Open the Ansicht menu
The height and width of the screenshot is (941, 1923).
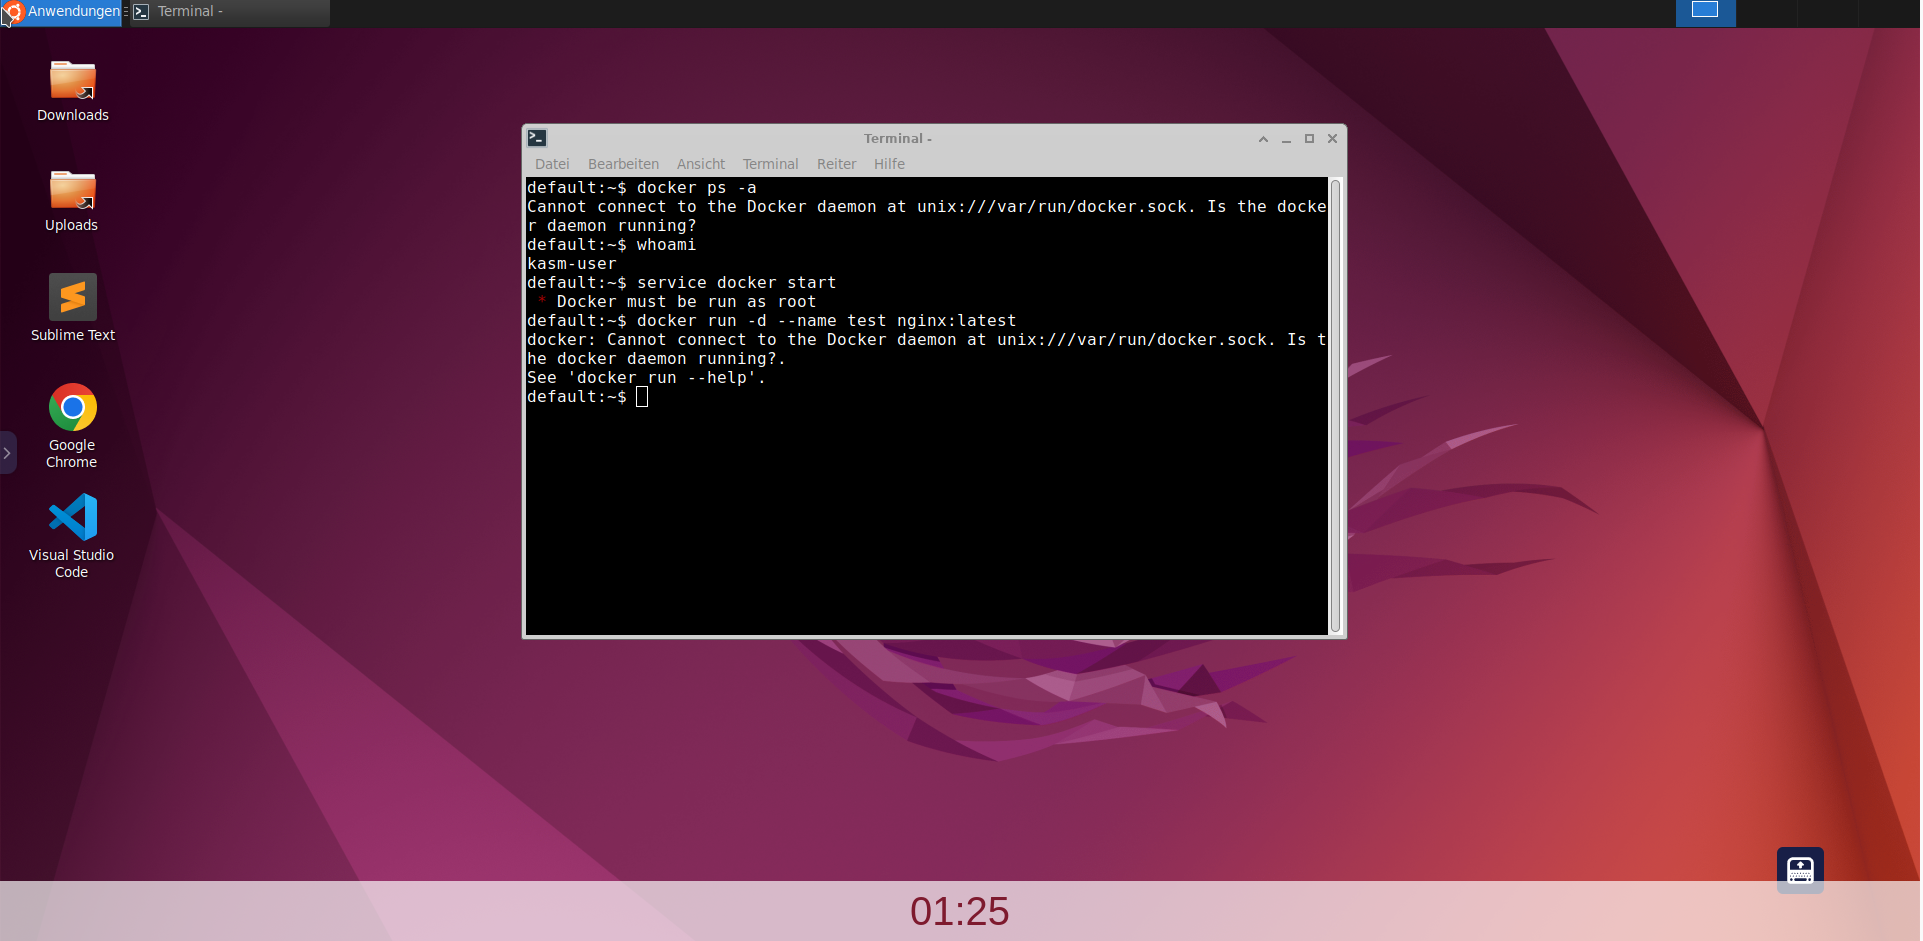[x=700, y=164]
